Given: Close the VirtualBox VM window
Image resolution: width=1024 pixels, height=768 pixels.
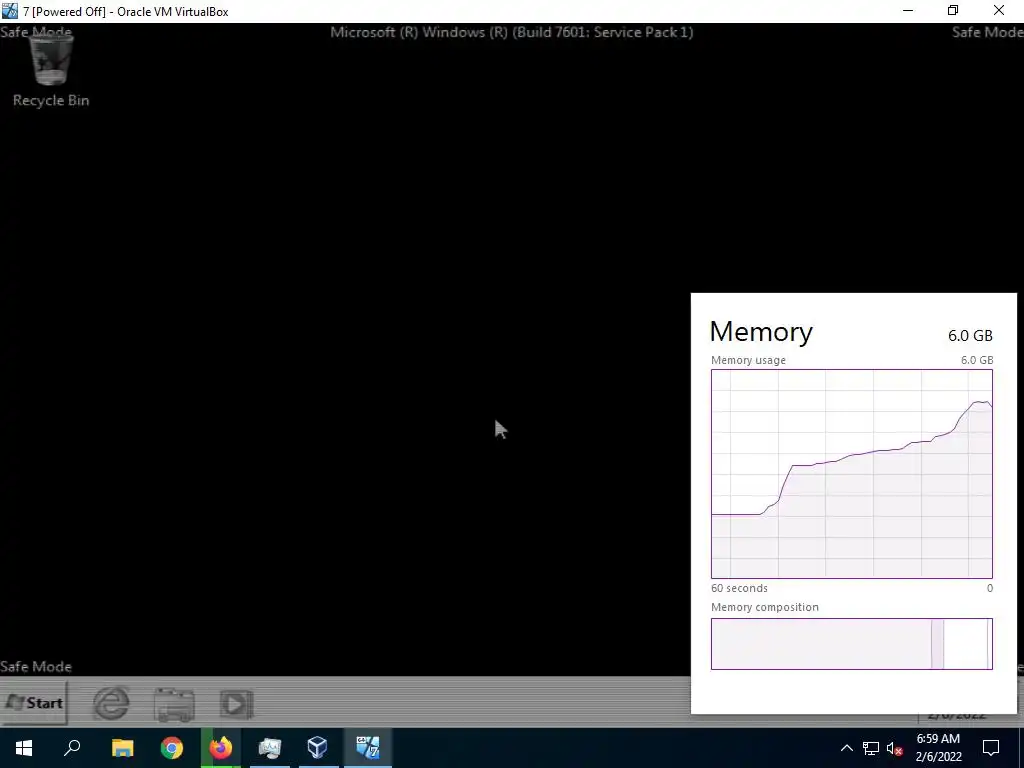Looking at the screenshot, I should [999, 11].
